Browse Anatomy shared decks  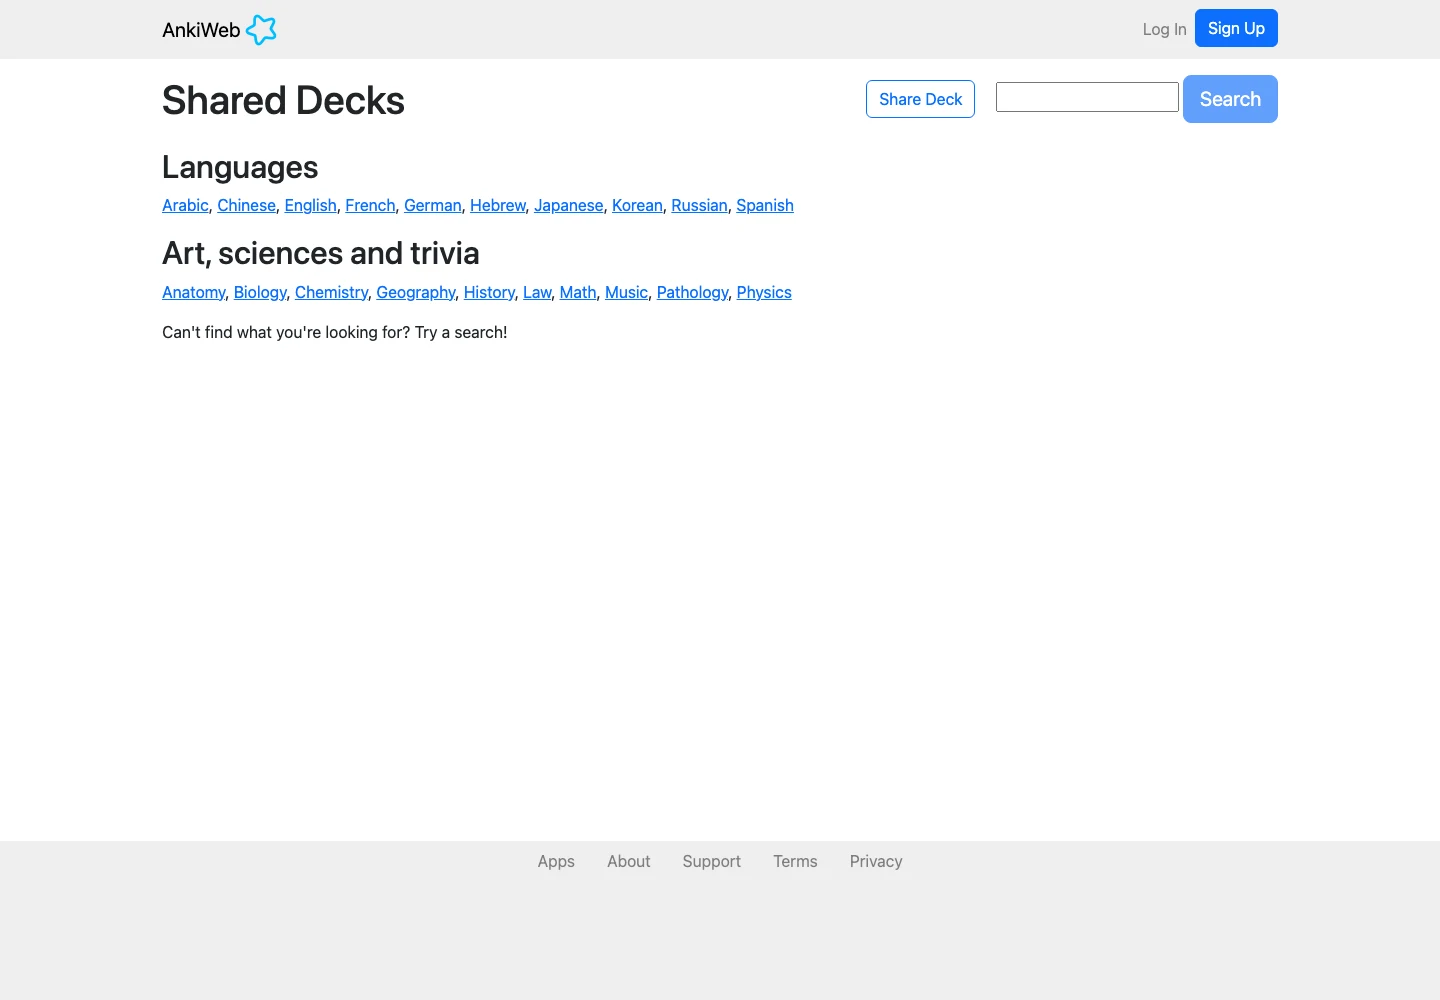coord(193,292)
